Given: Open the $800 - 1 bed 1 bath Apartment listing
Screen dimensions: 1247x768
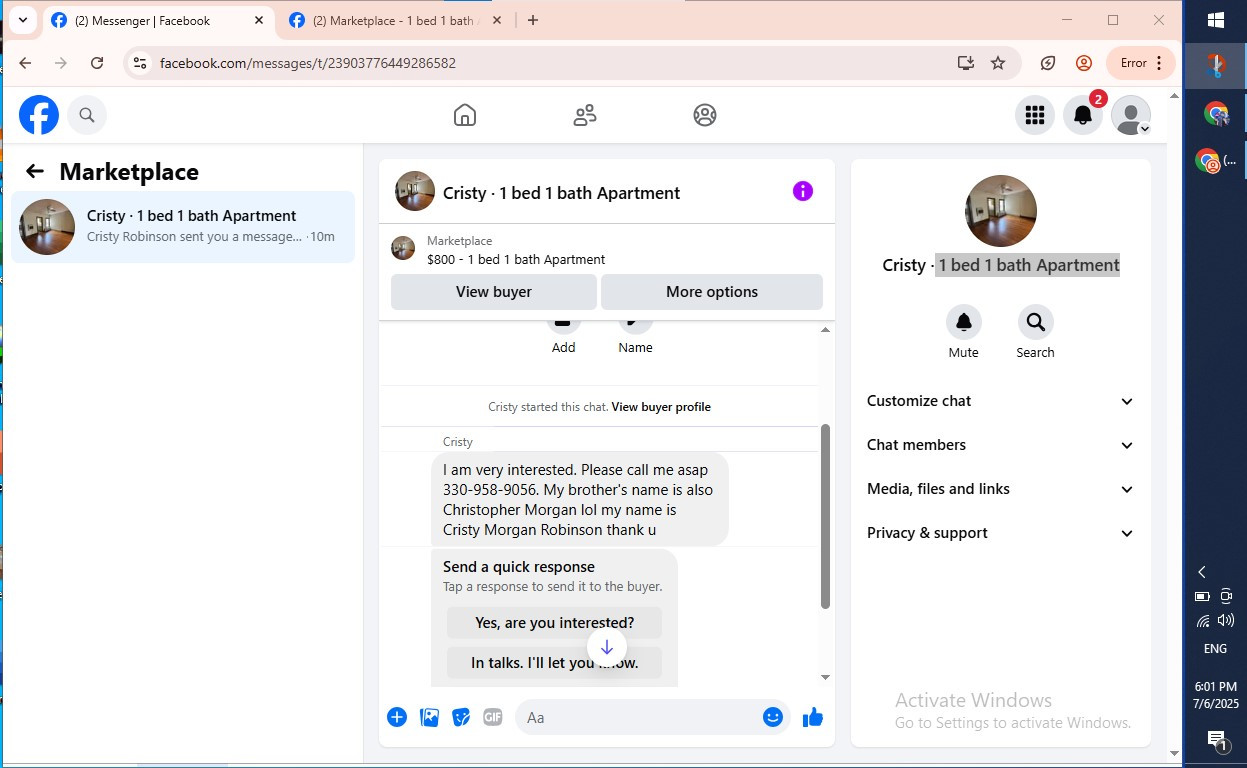Looking at the screenshot, I should click(516, 259).
